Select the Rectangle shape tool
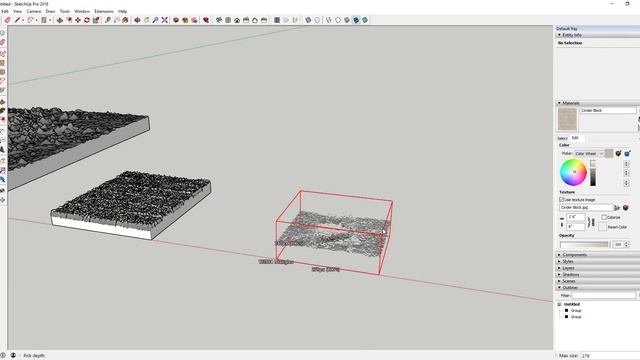Viewport: 640px width, 360px height. point(44,20)
